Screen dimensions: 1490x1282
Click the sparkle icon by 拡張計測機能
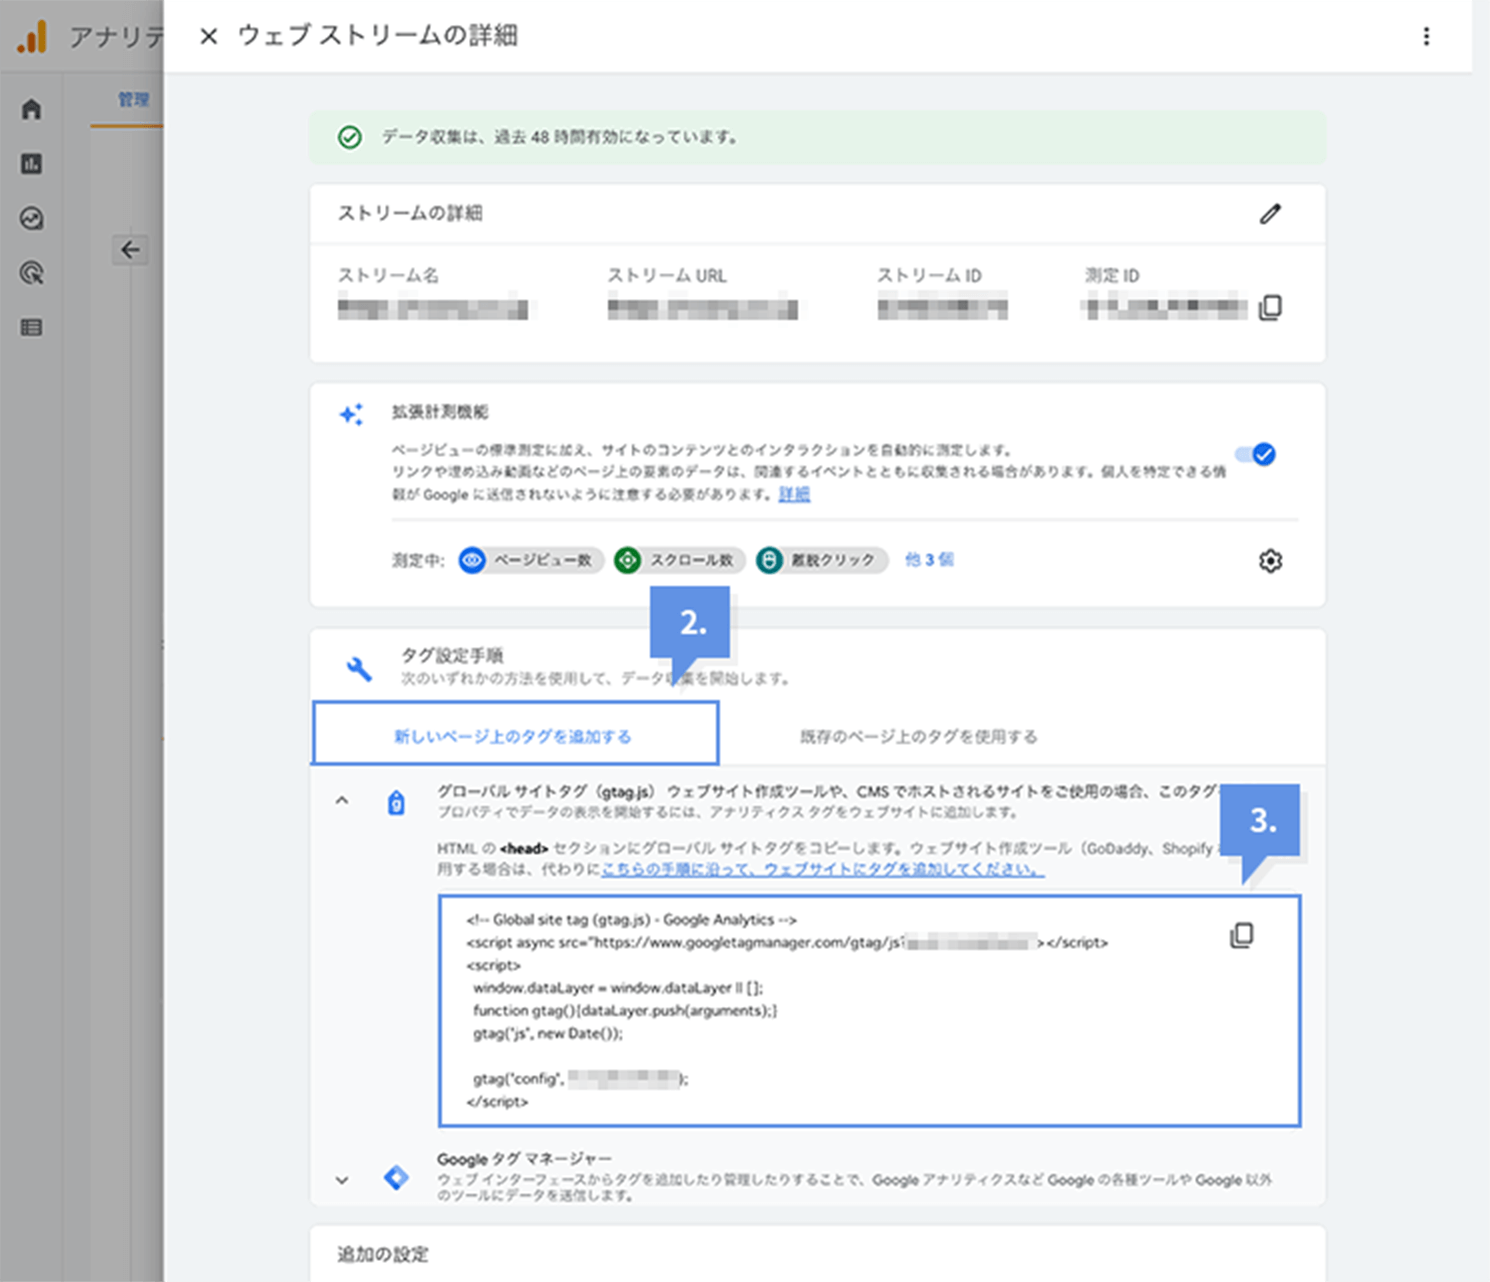tap(351, 414)
